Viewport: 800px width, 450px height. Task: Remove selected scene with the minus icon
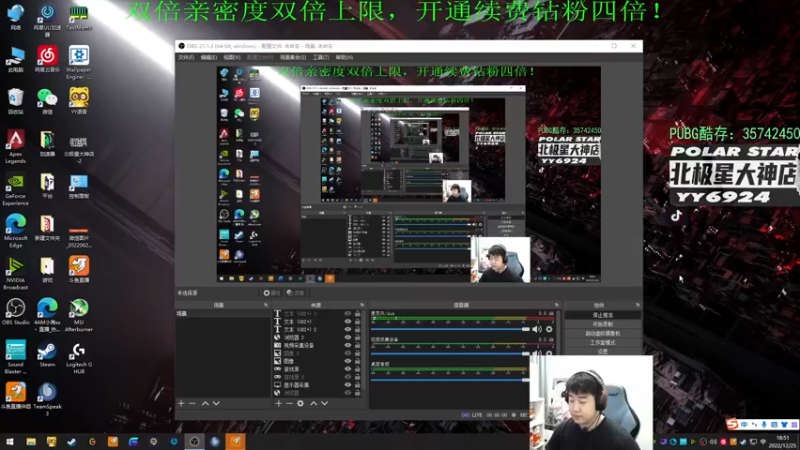(x=192, y=403)
